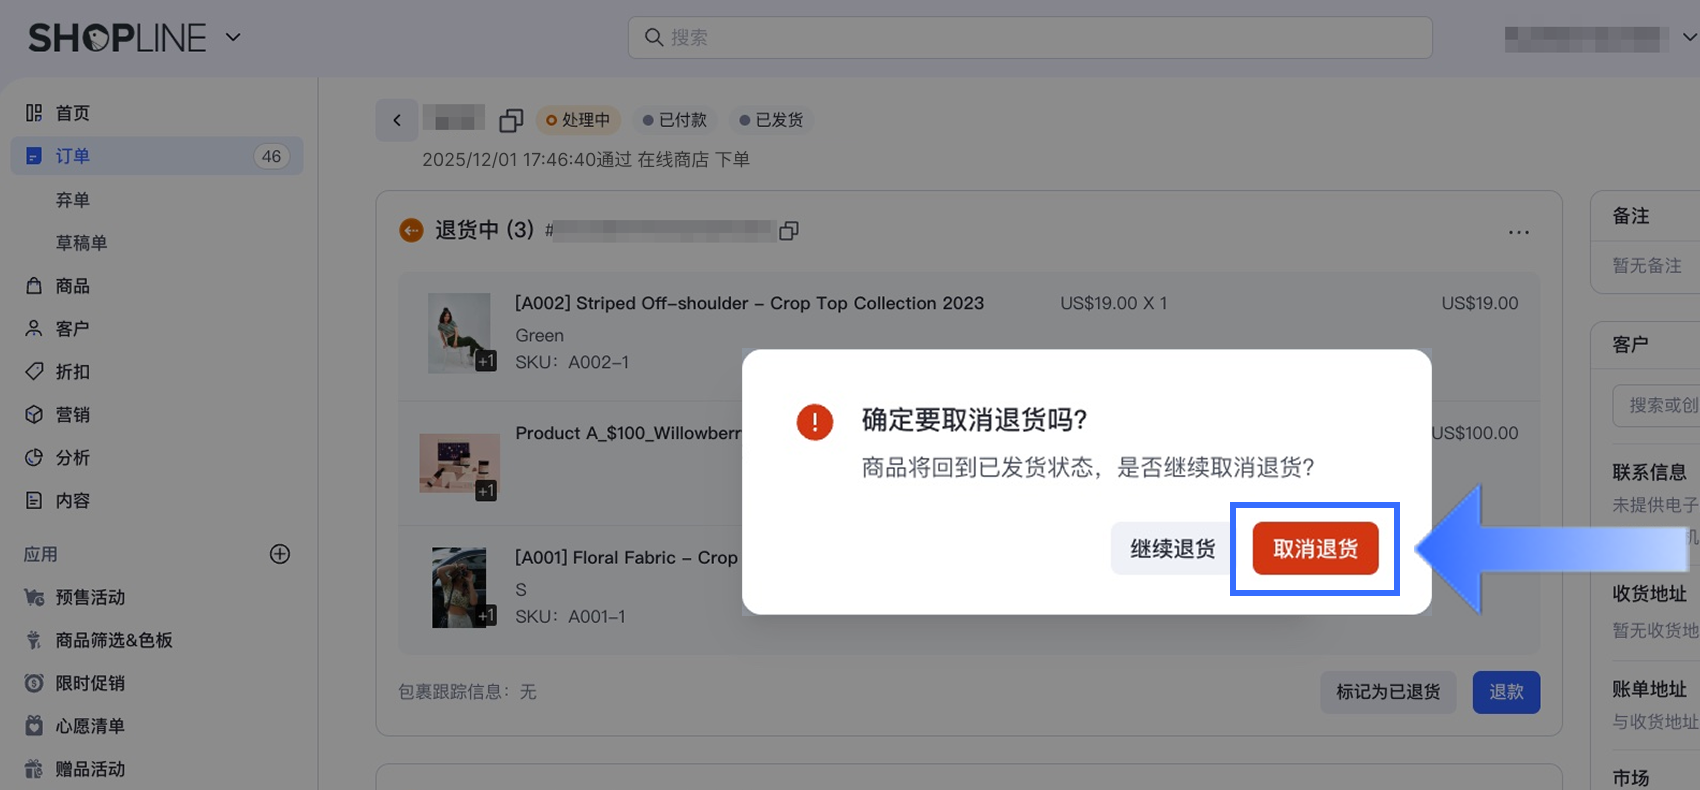Open 内容 via its document icon

[34, 501]
